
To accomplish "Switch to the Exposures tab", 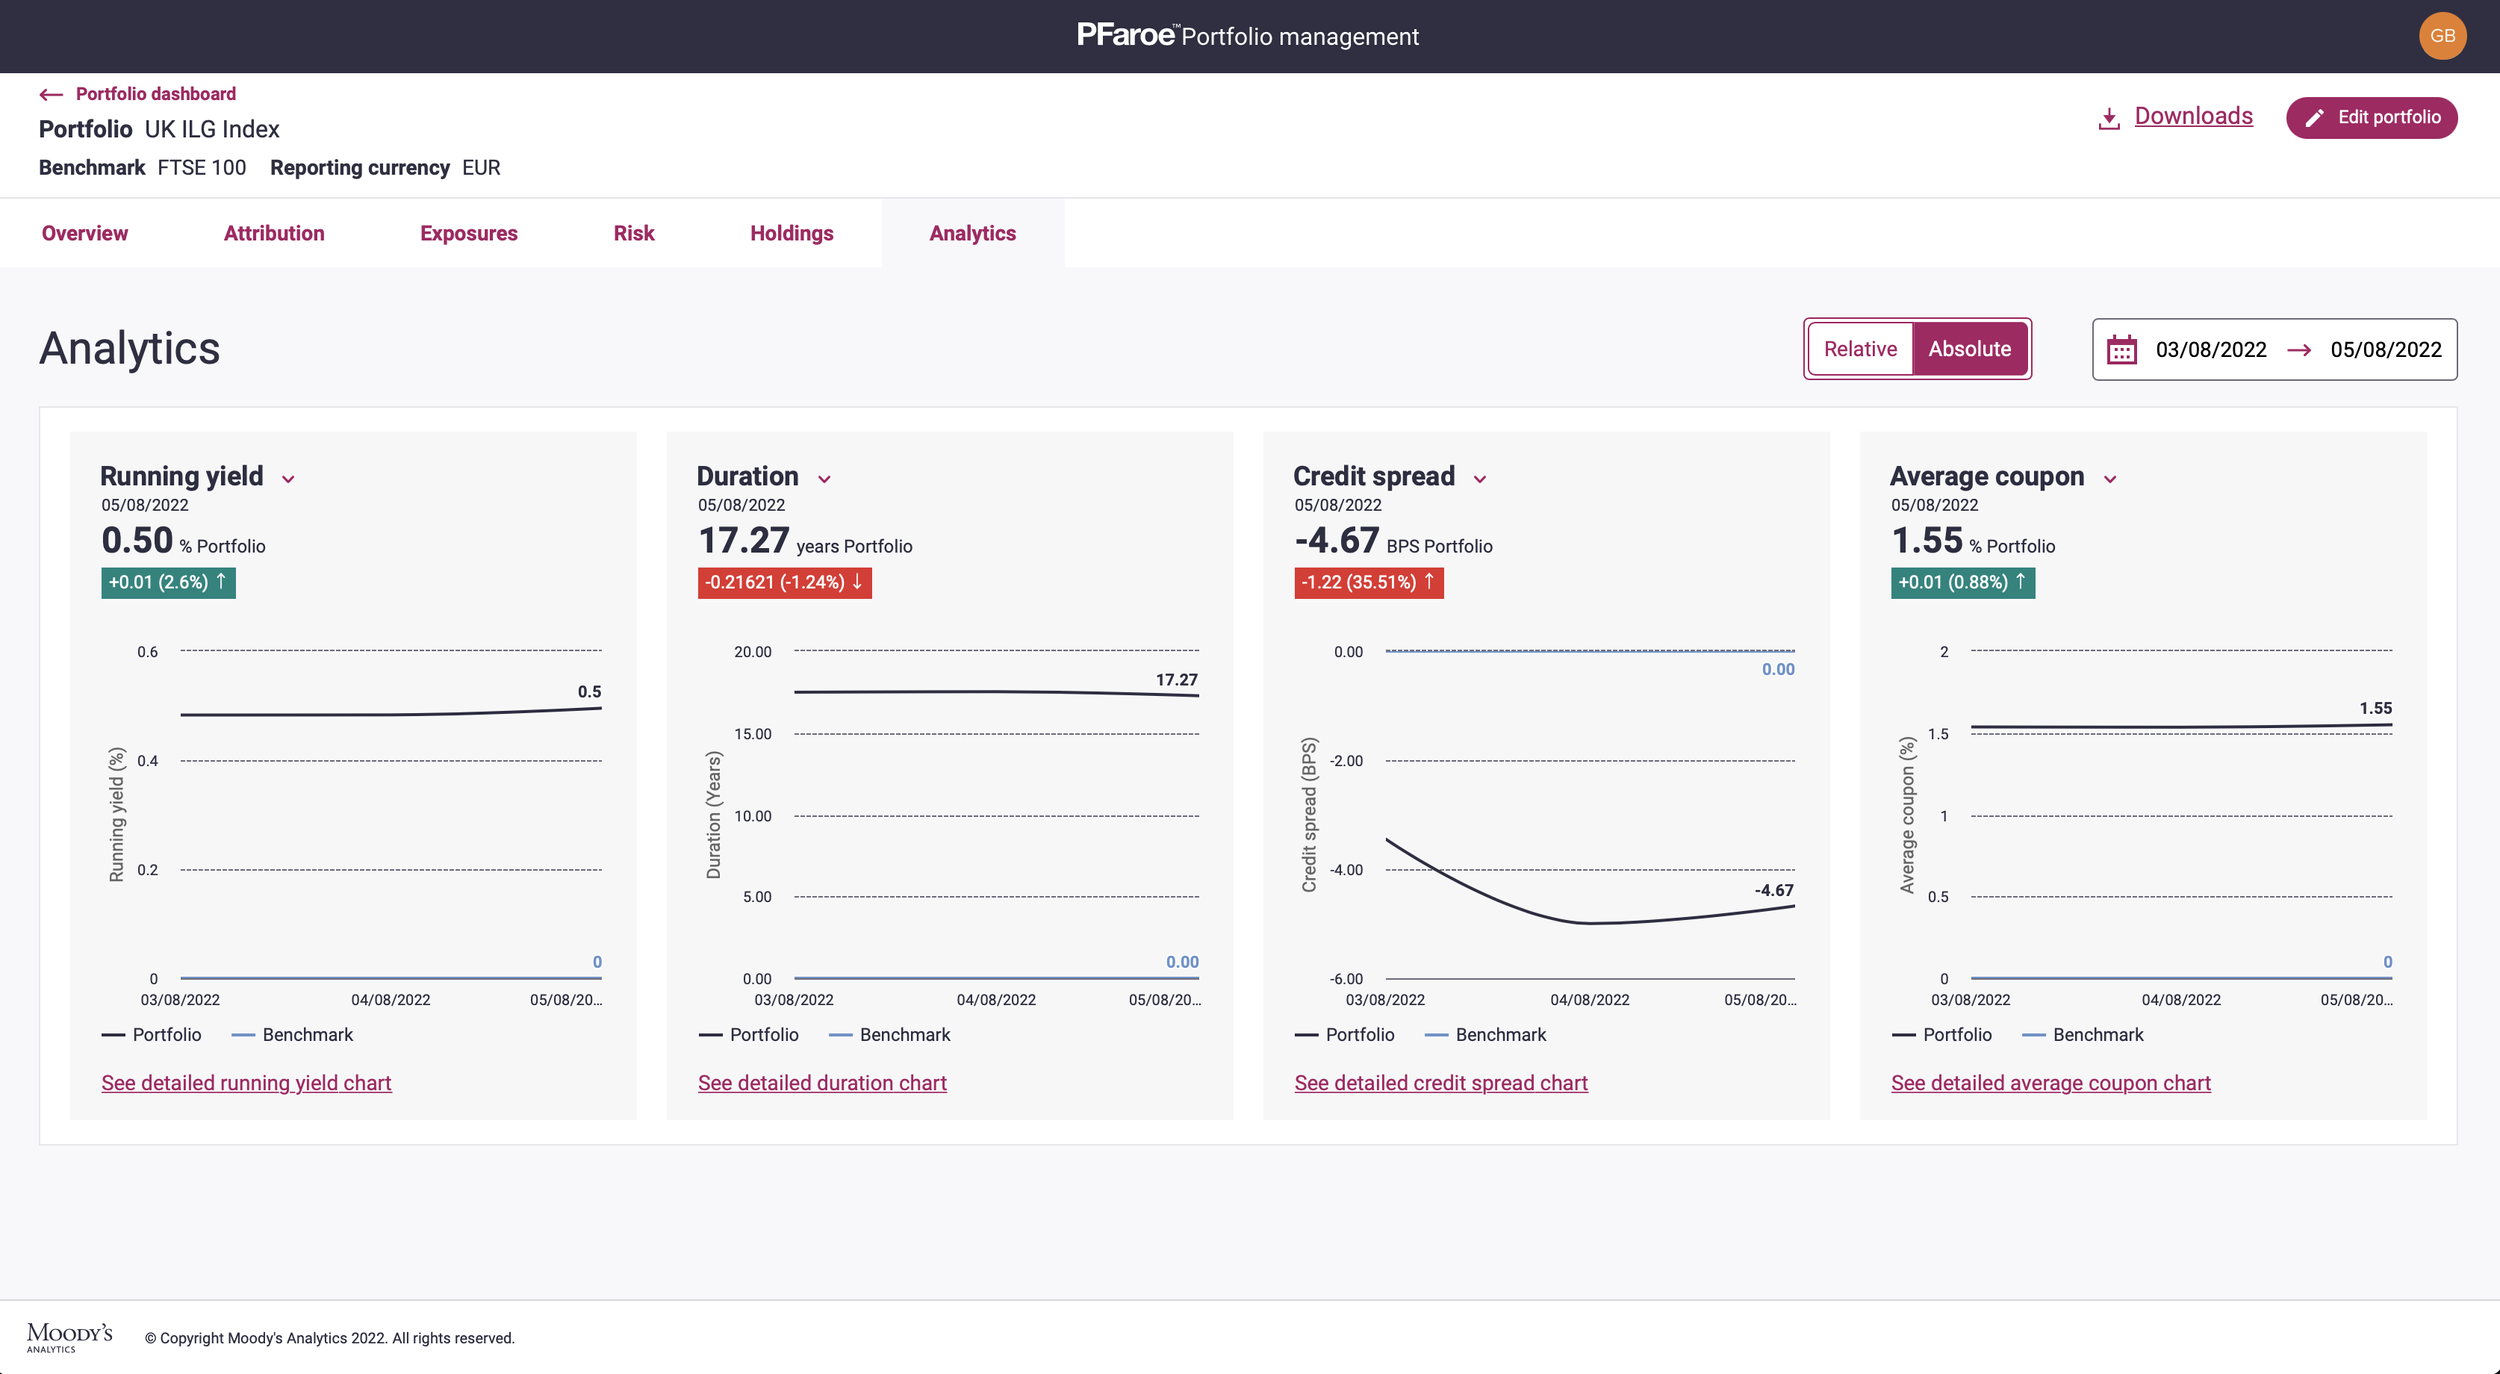I will [x=469, y=233].
